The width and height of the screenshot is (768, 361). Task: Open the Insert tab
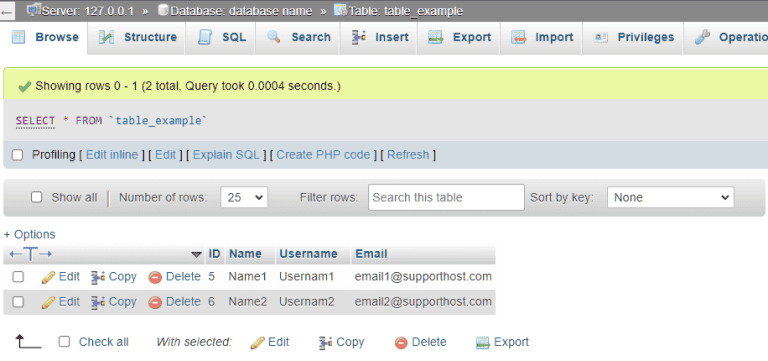tap(379, 37)
